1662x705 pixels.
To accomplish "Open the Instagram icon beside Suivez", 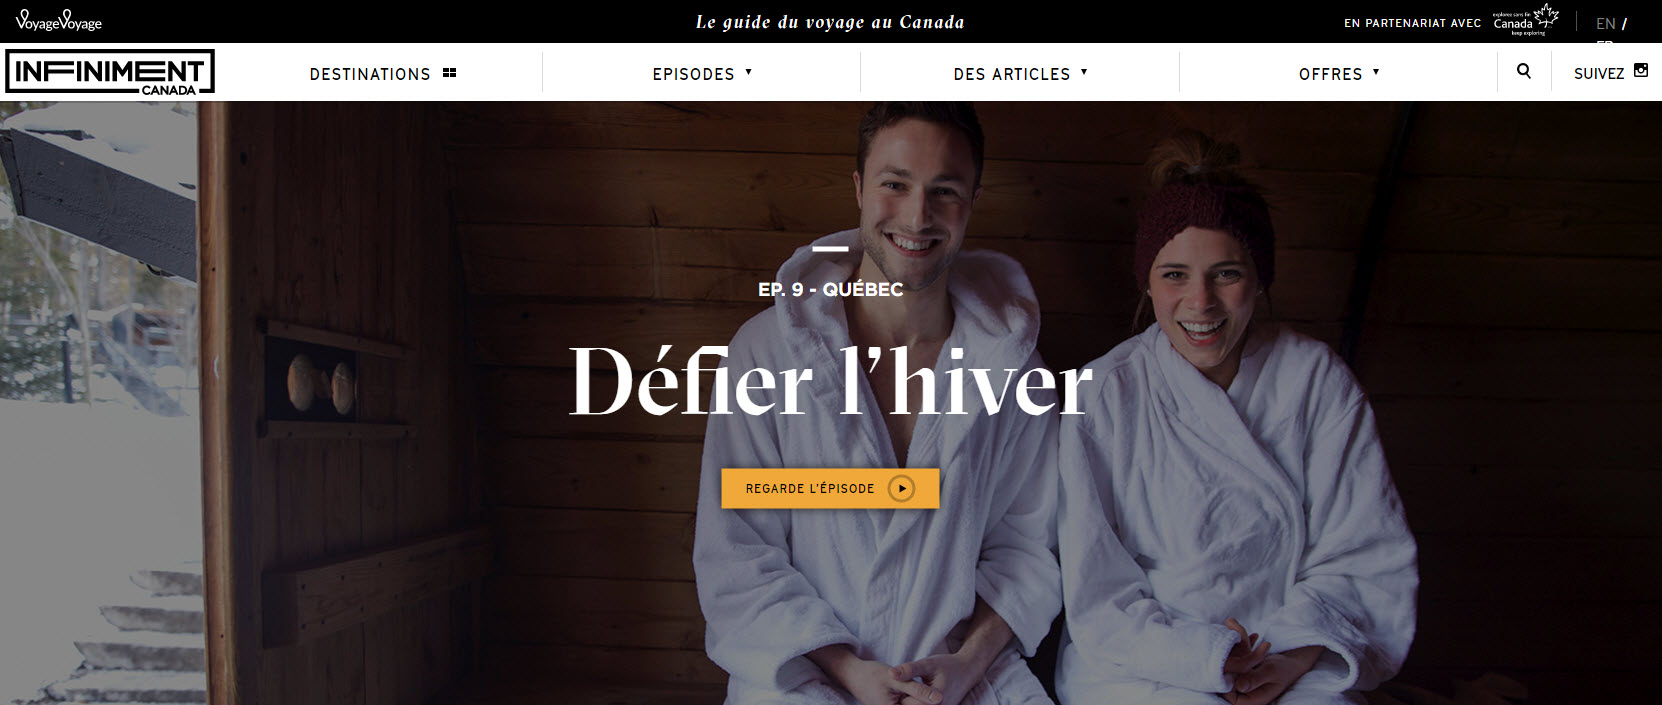I will tap(1640, 70).
